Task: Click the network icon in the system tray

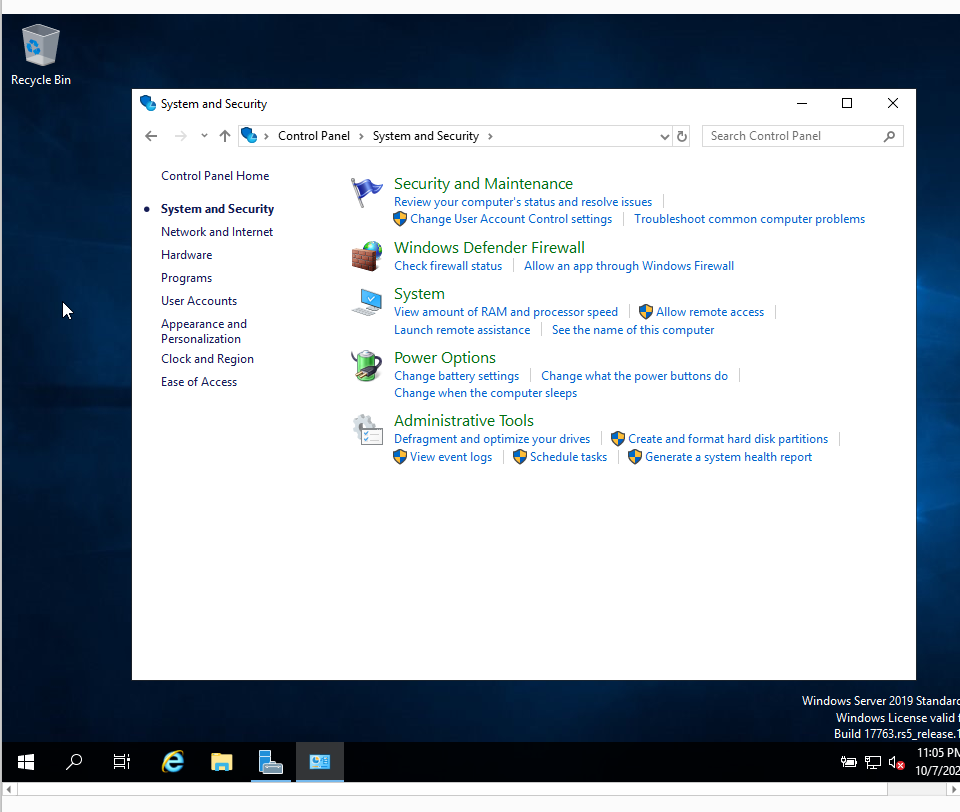Action: click(x=872, y=762)
